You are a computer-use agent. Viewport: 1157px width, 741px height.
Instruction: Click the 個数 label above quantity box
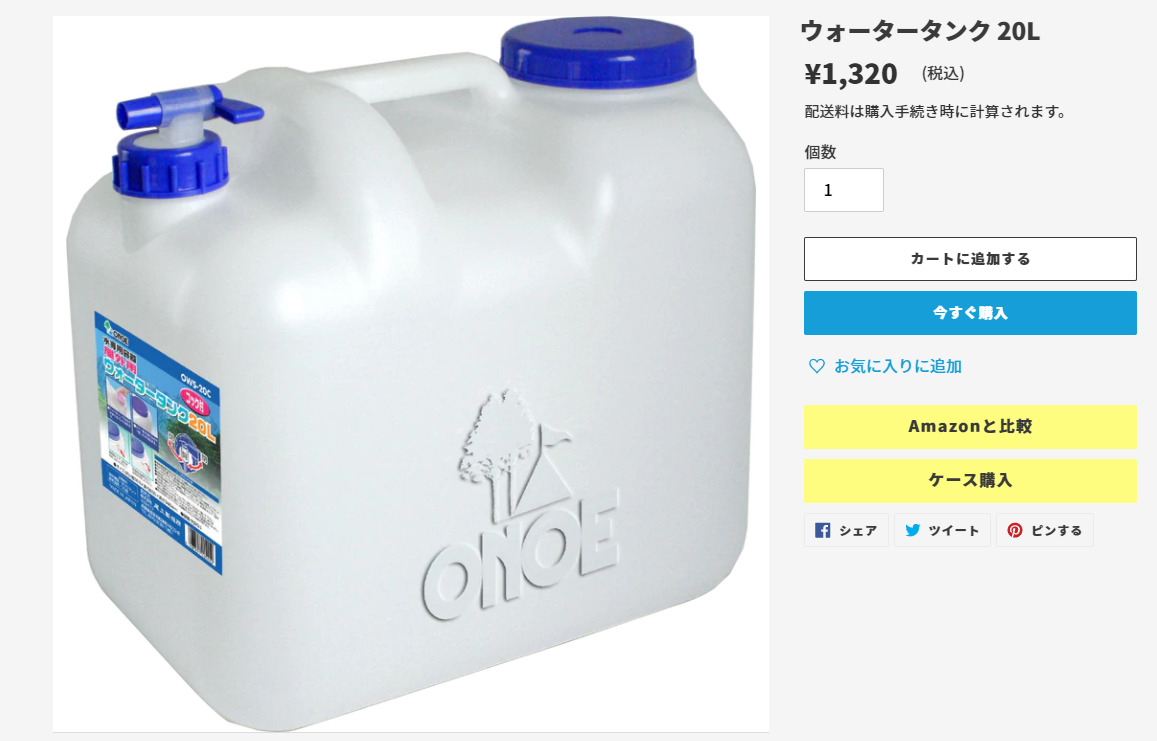(x=820, y=152)
